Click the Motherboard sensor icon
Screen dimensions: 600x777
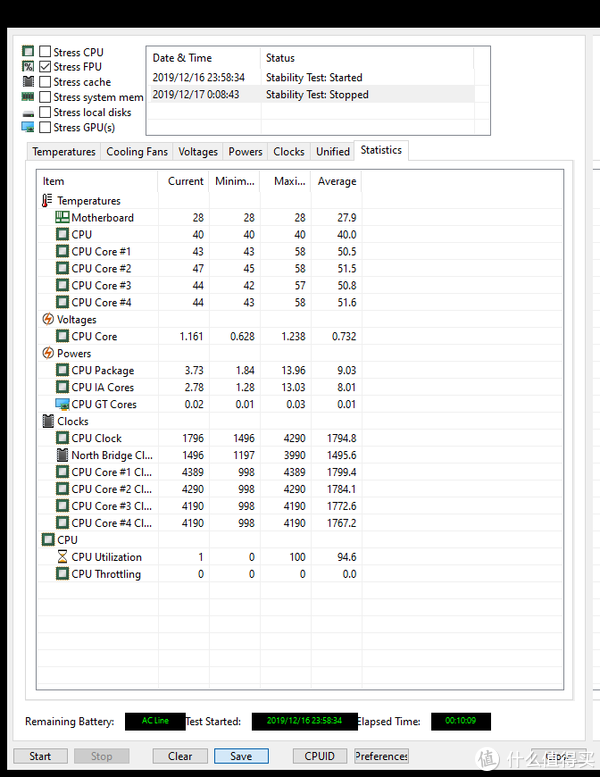(x=62, y=217)
